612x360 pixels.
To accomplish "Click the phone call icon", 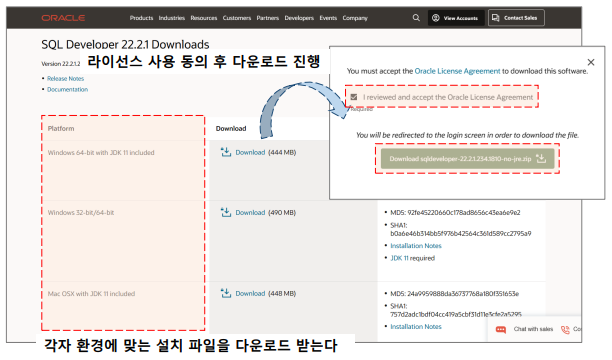I will coord(565,330).
